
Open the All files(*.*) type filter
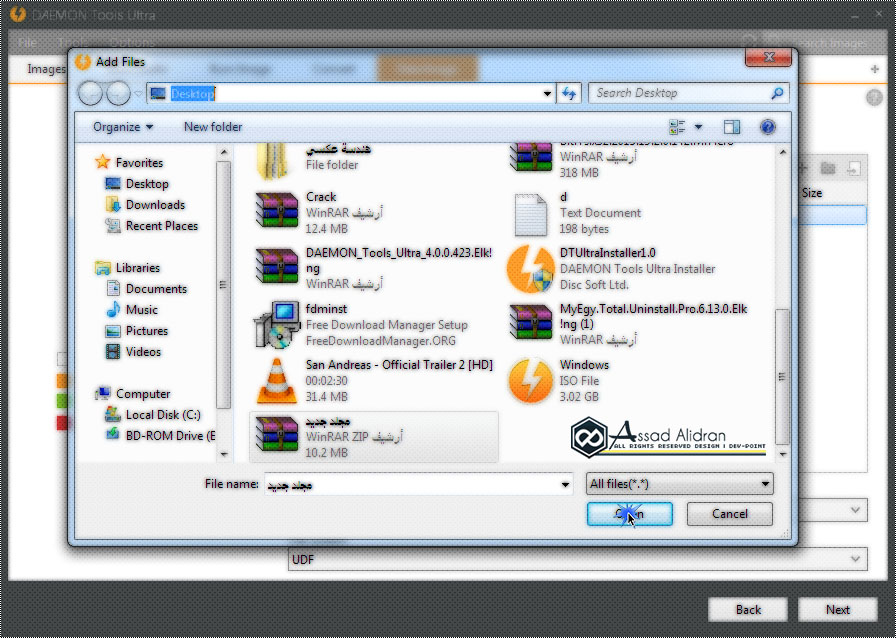tap(679, 484)
